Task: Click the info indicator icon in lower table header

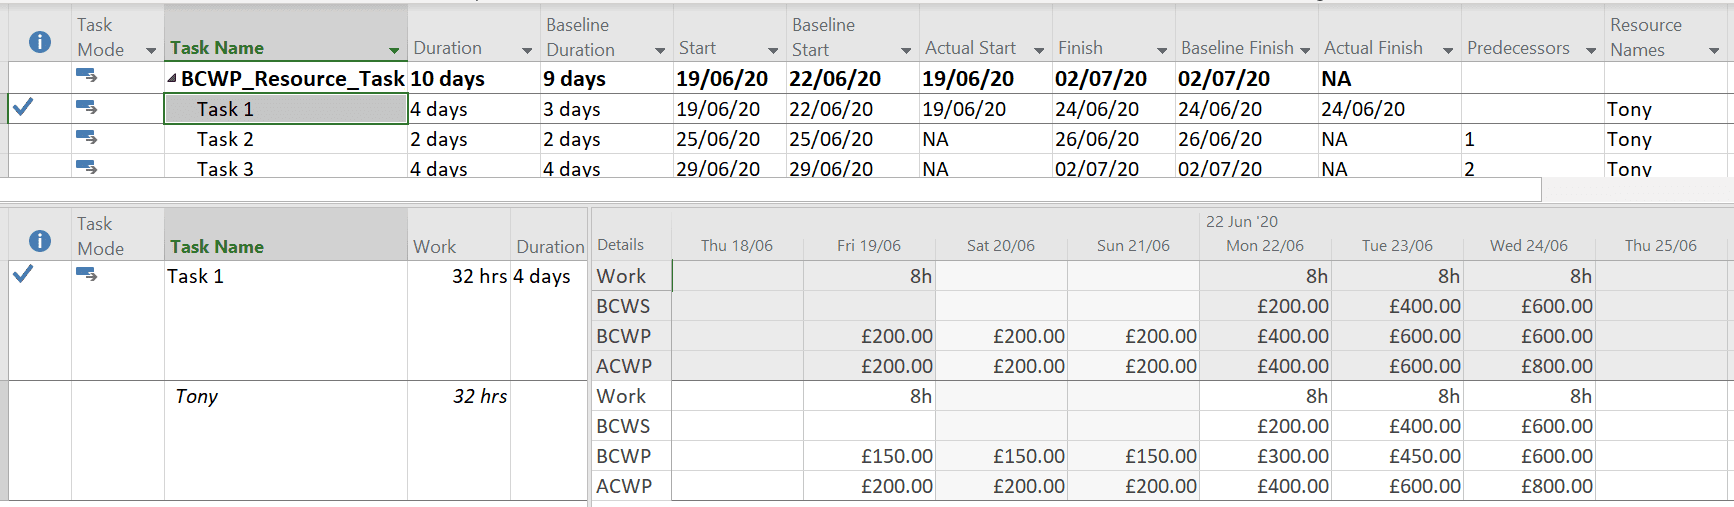Action: coord(40,241)
